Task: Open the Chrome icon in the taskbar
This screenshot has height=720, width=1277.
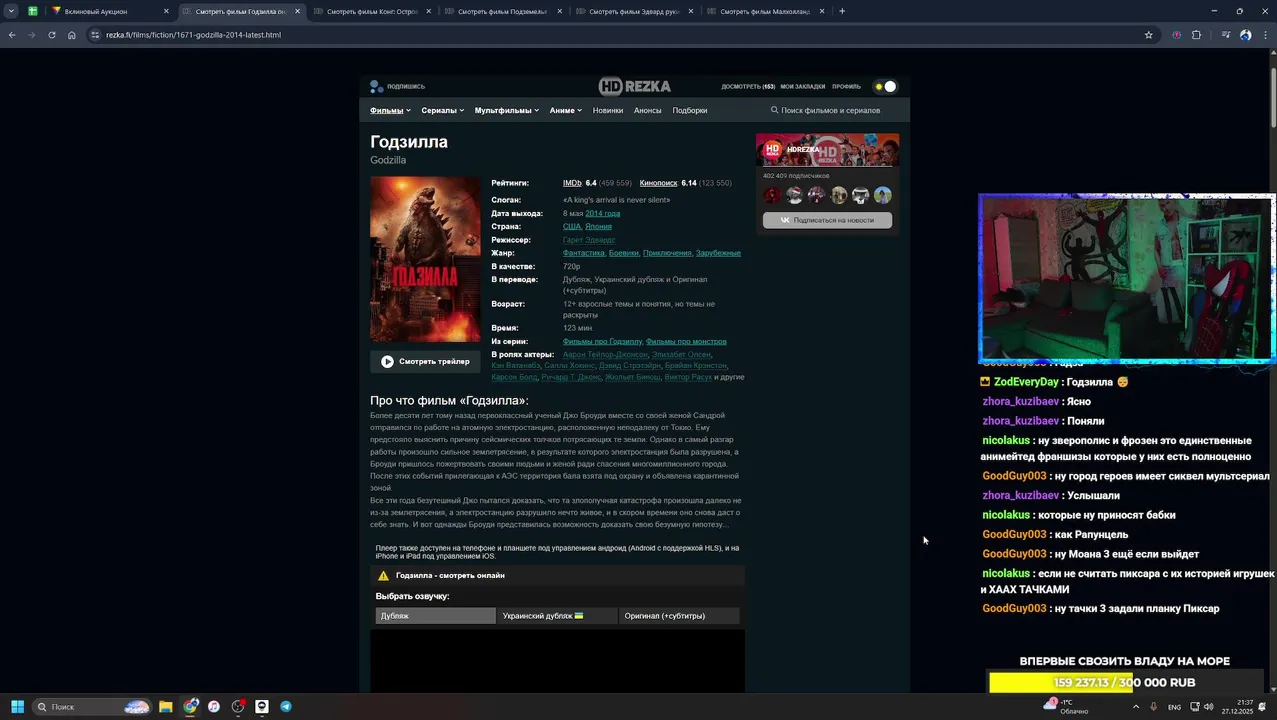Action: pyautogui.click(x=190, y=707)
